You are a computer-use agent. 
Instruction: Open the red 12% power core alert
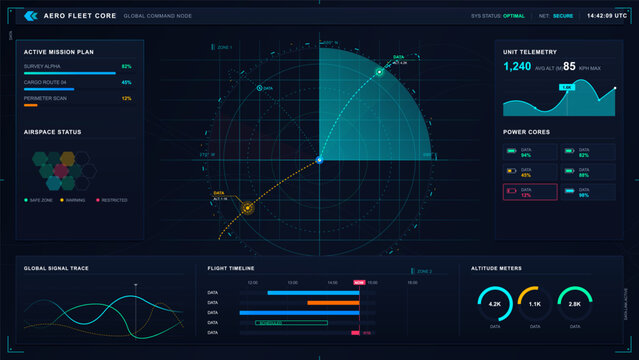(530, 192)
